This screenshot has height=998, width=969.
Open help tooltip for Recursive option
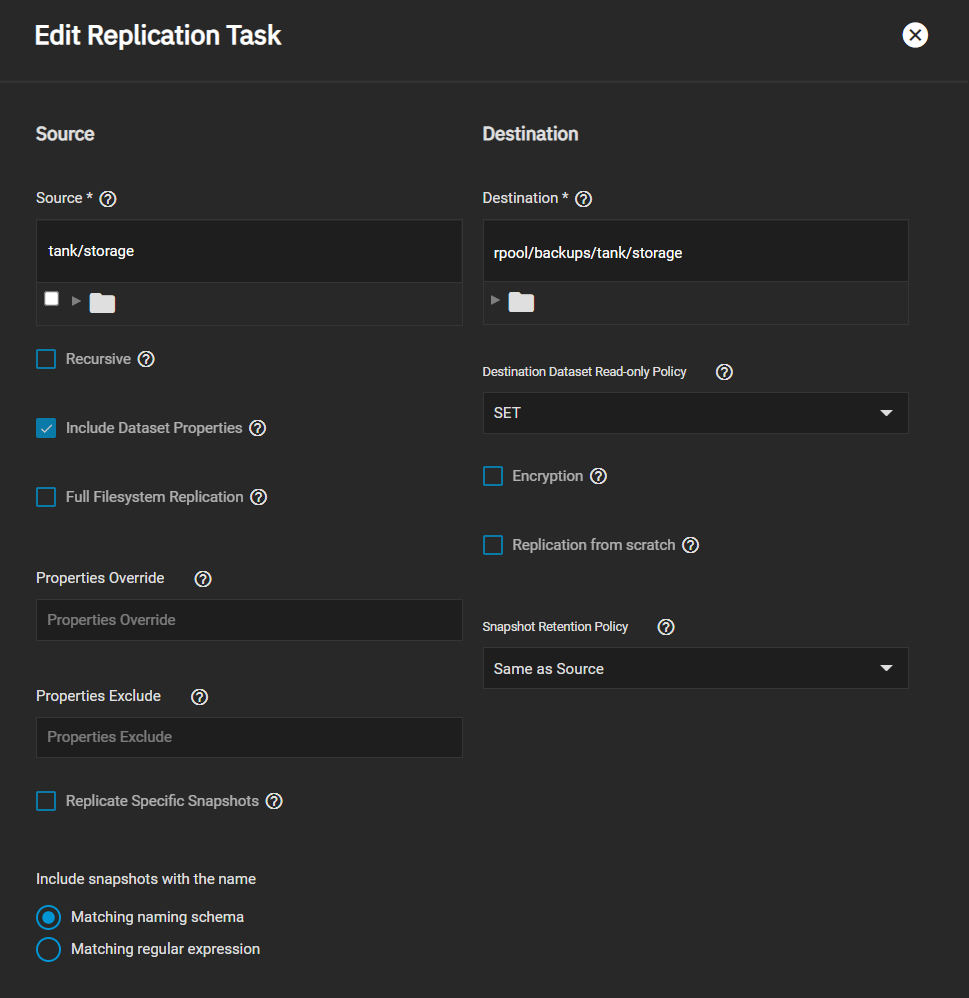pyautogui.click(x=146, y=359)
